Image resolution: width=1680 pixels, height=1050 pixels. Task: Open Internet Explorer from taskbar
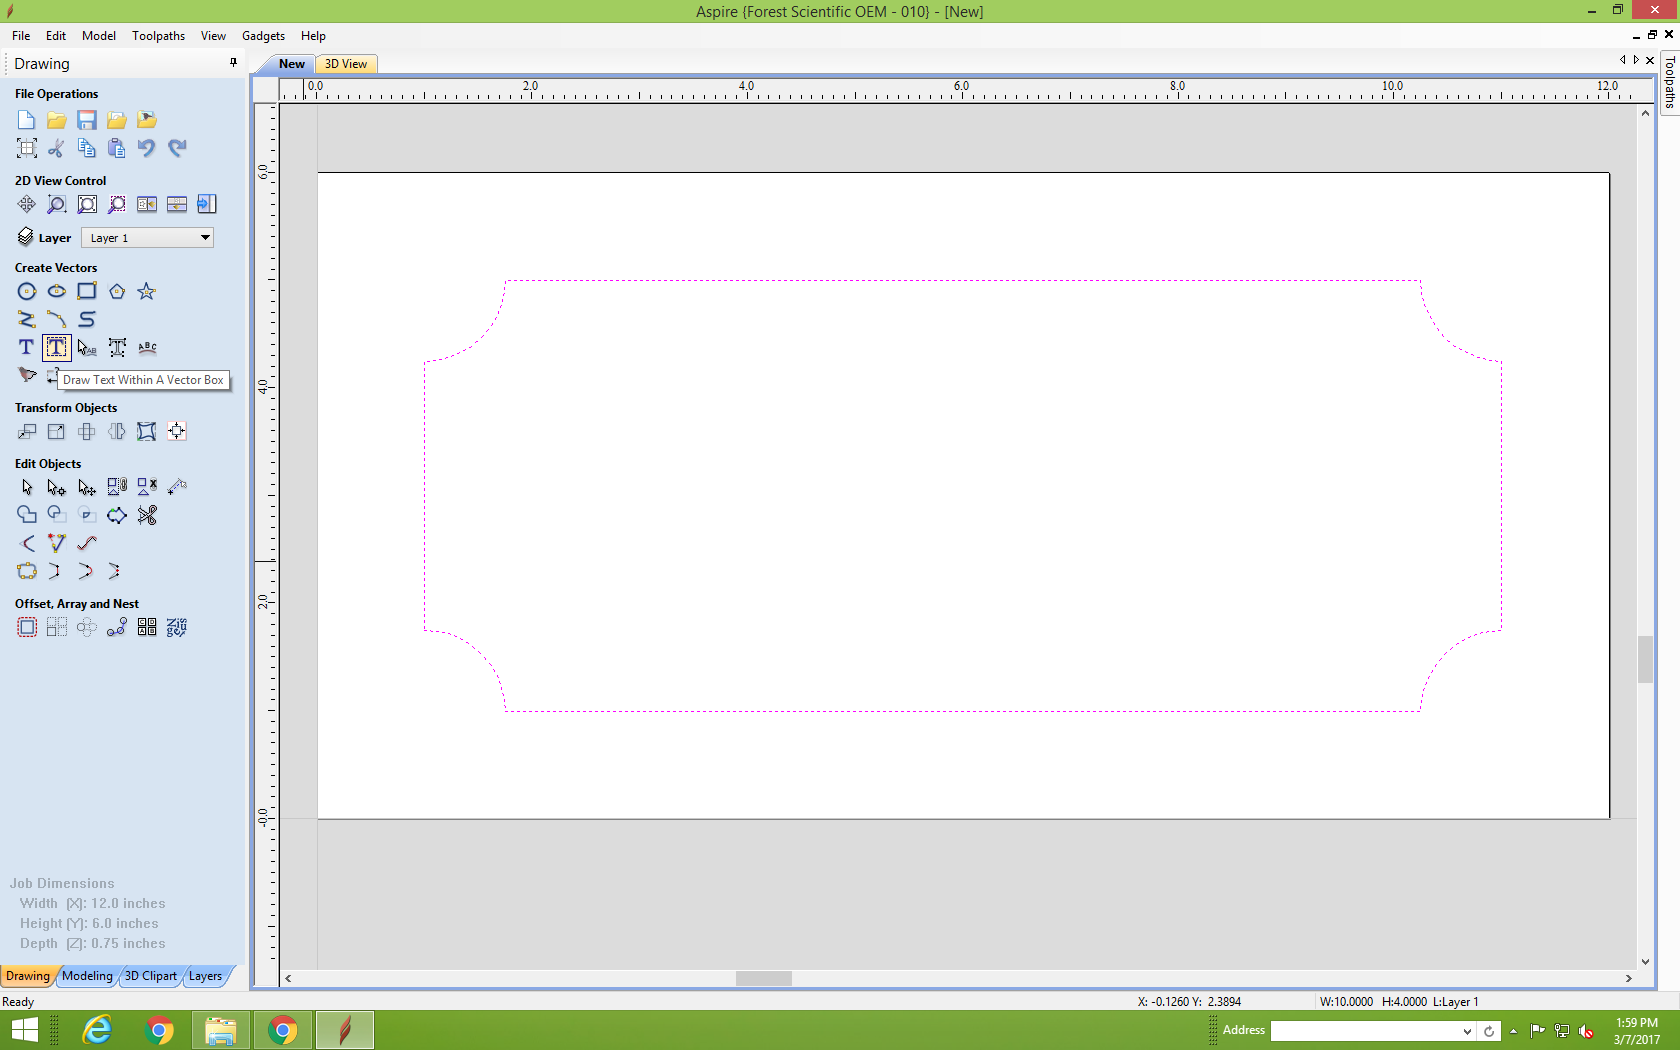click(97, 1030)
